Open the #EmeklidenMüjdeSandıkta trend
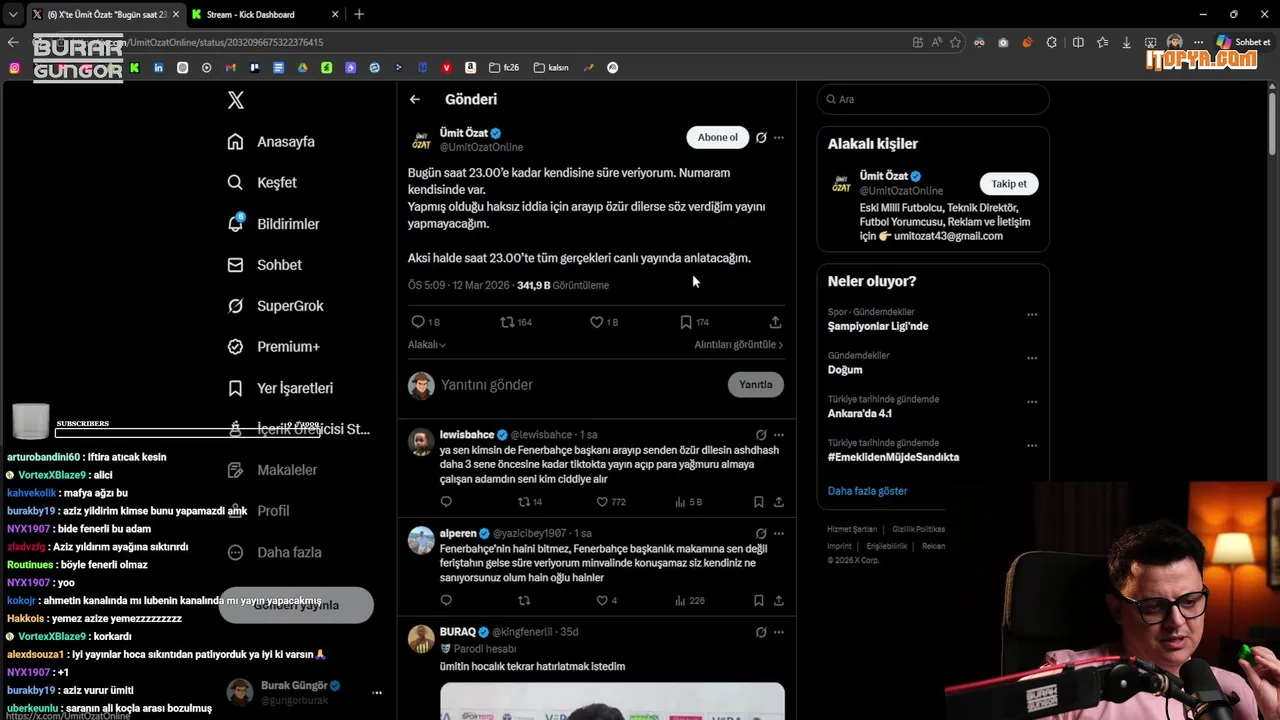1280x720 pixels. click(893, 457)
